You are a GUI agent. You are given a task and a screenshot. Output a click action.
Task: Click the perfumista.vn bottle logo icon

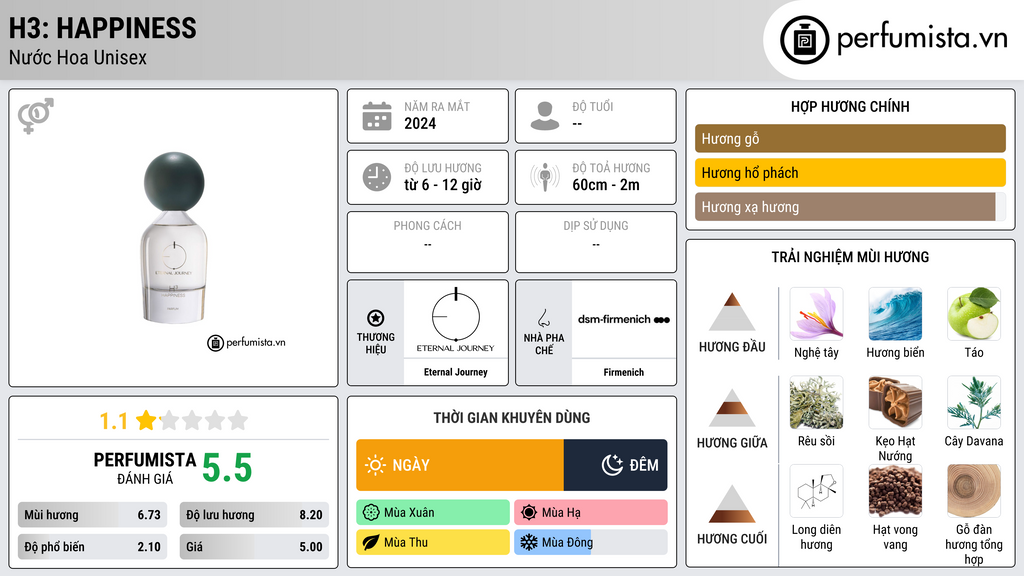pyautogui.click(x=804, y=40)
